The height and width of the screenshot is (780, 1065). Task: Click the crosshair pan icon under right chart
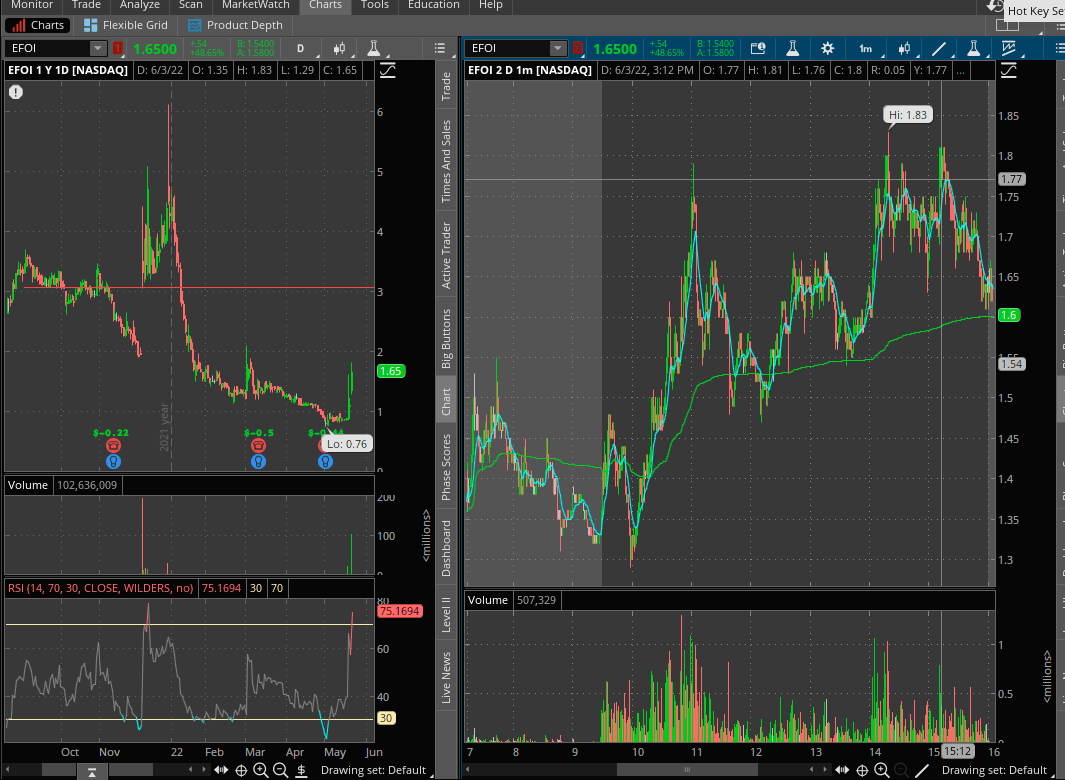862,770
